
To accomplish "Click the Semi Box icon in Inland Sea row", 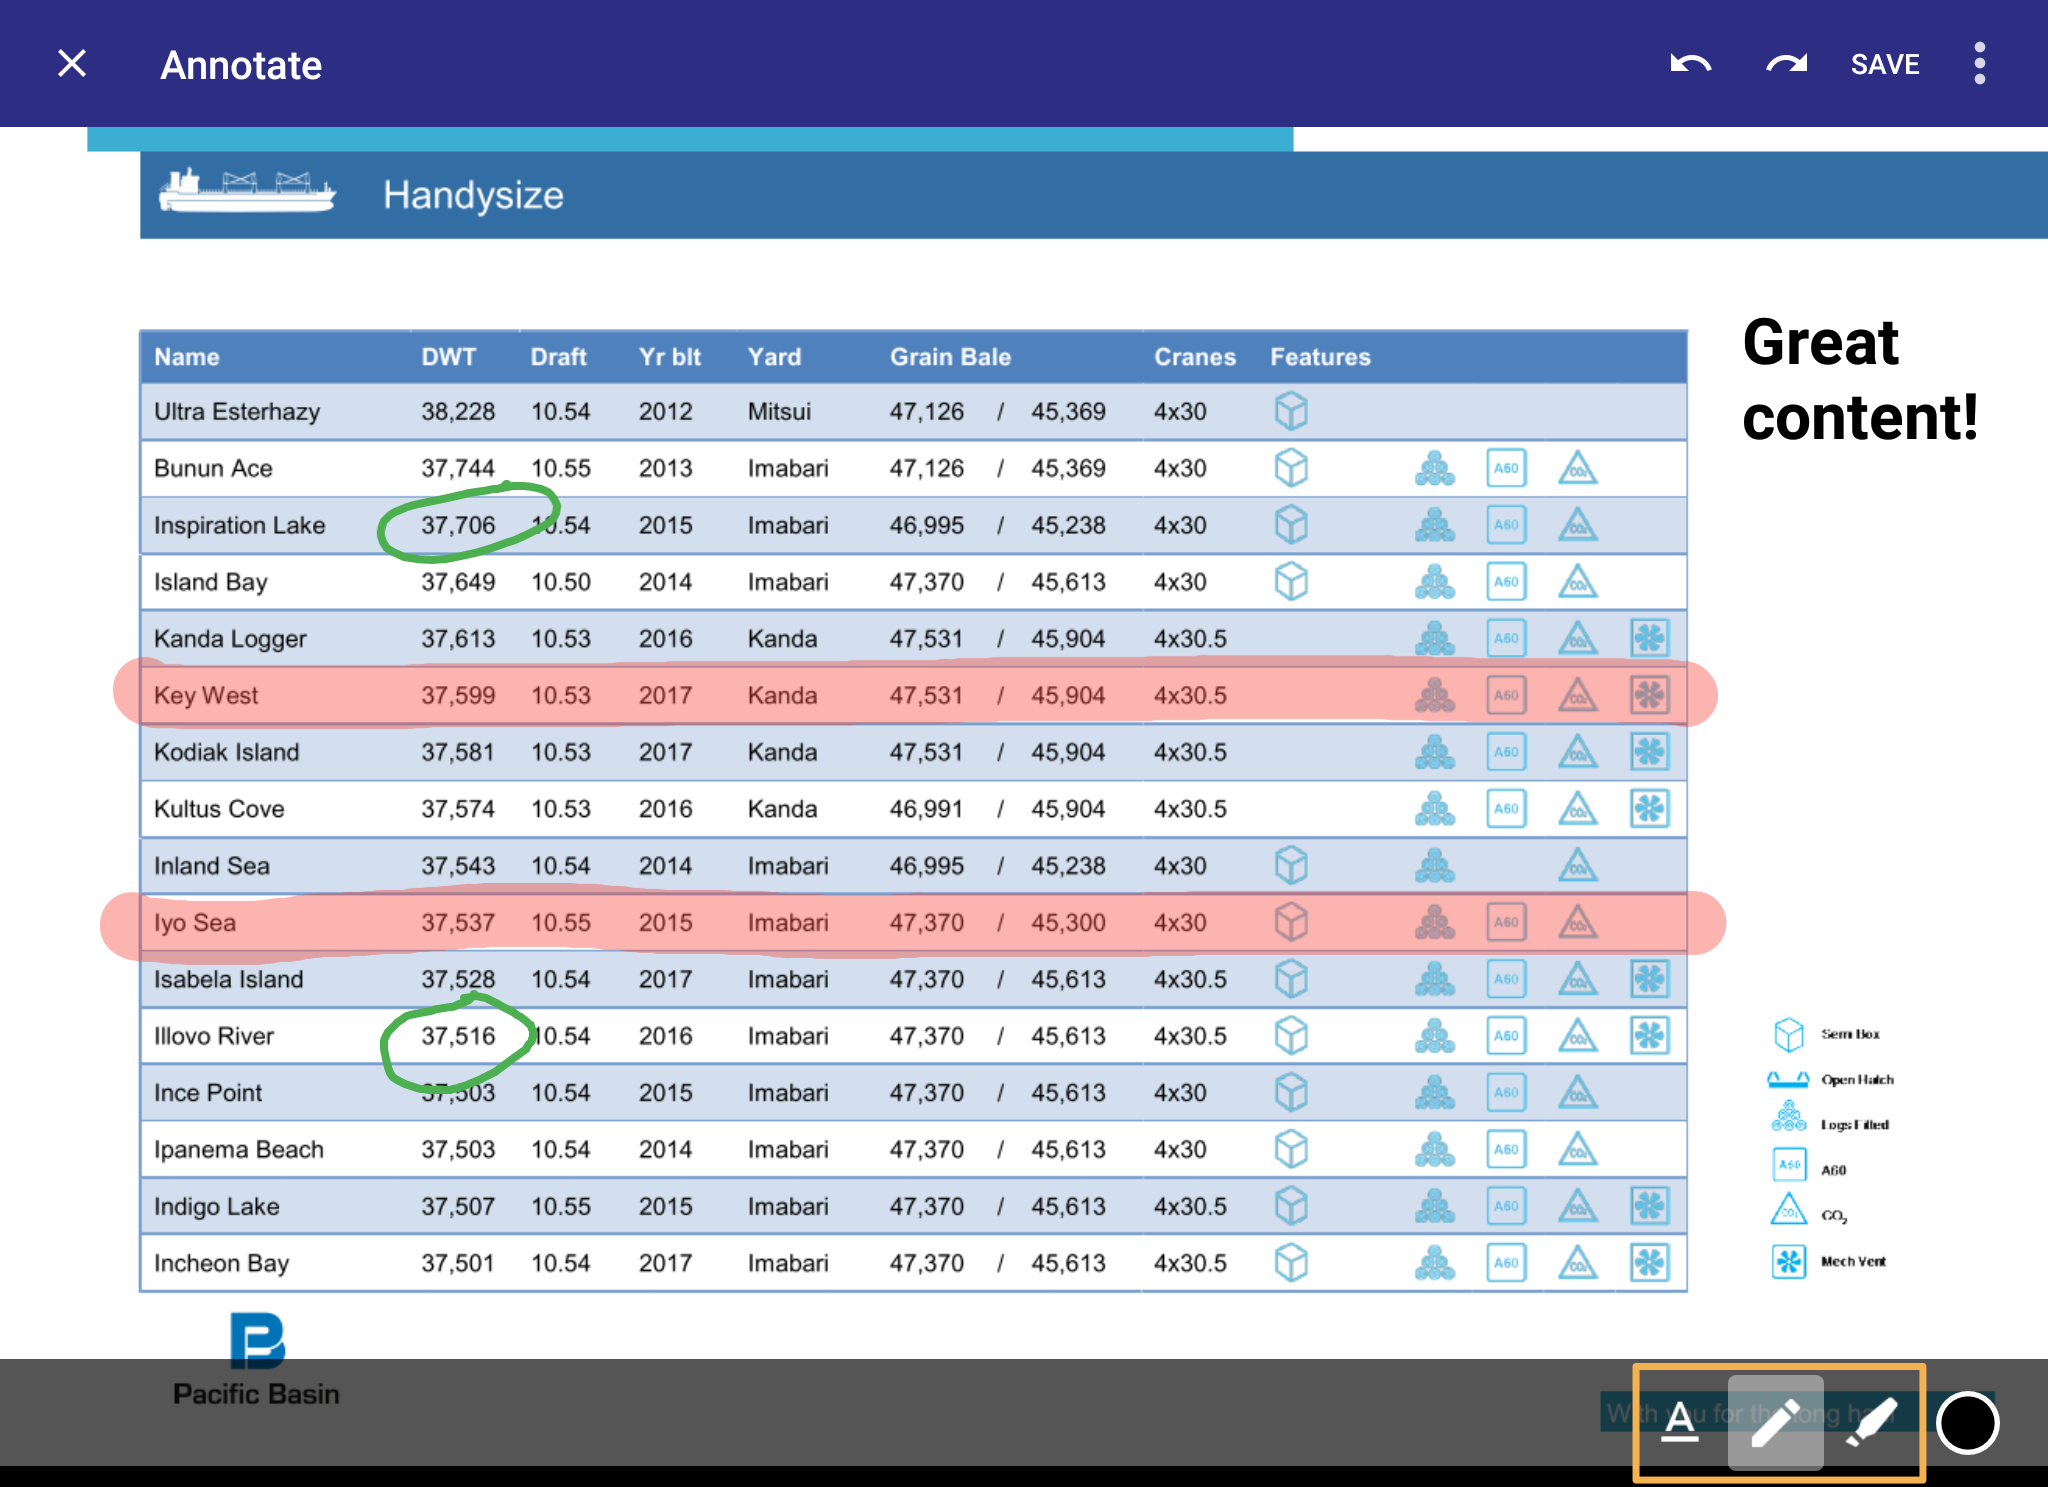I will 1291,865.
